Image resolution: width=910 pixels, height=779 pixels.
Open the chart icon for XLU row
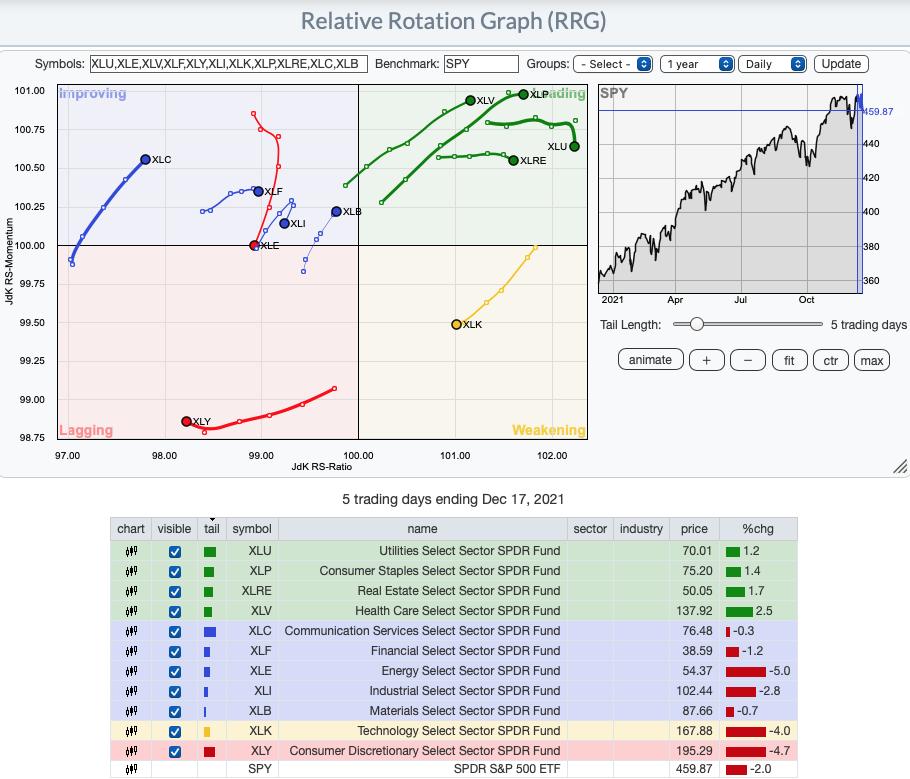131,551
